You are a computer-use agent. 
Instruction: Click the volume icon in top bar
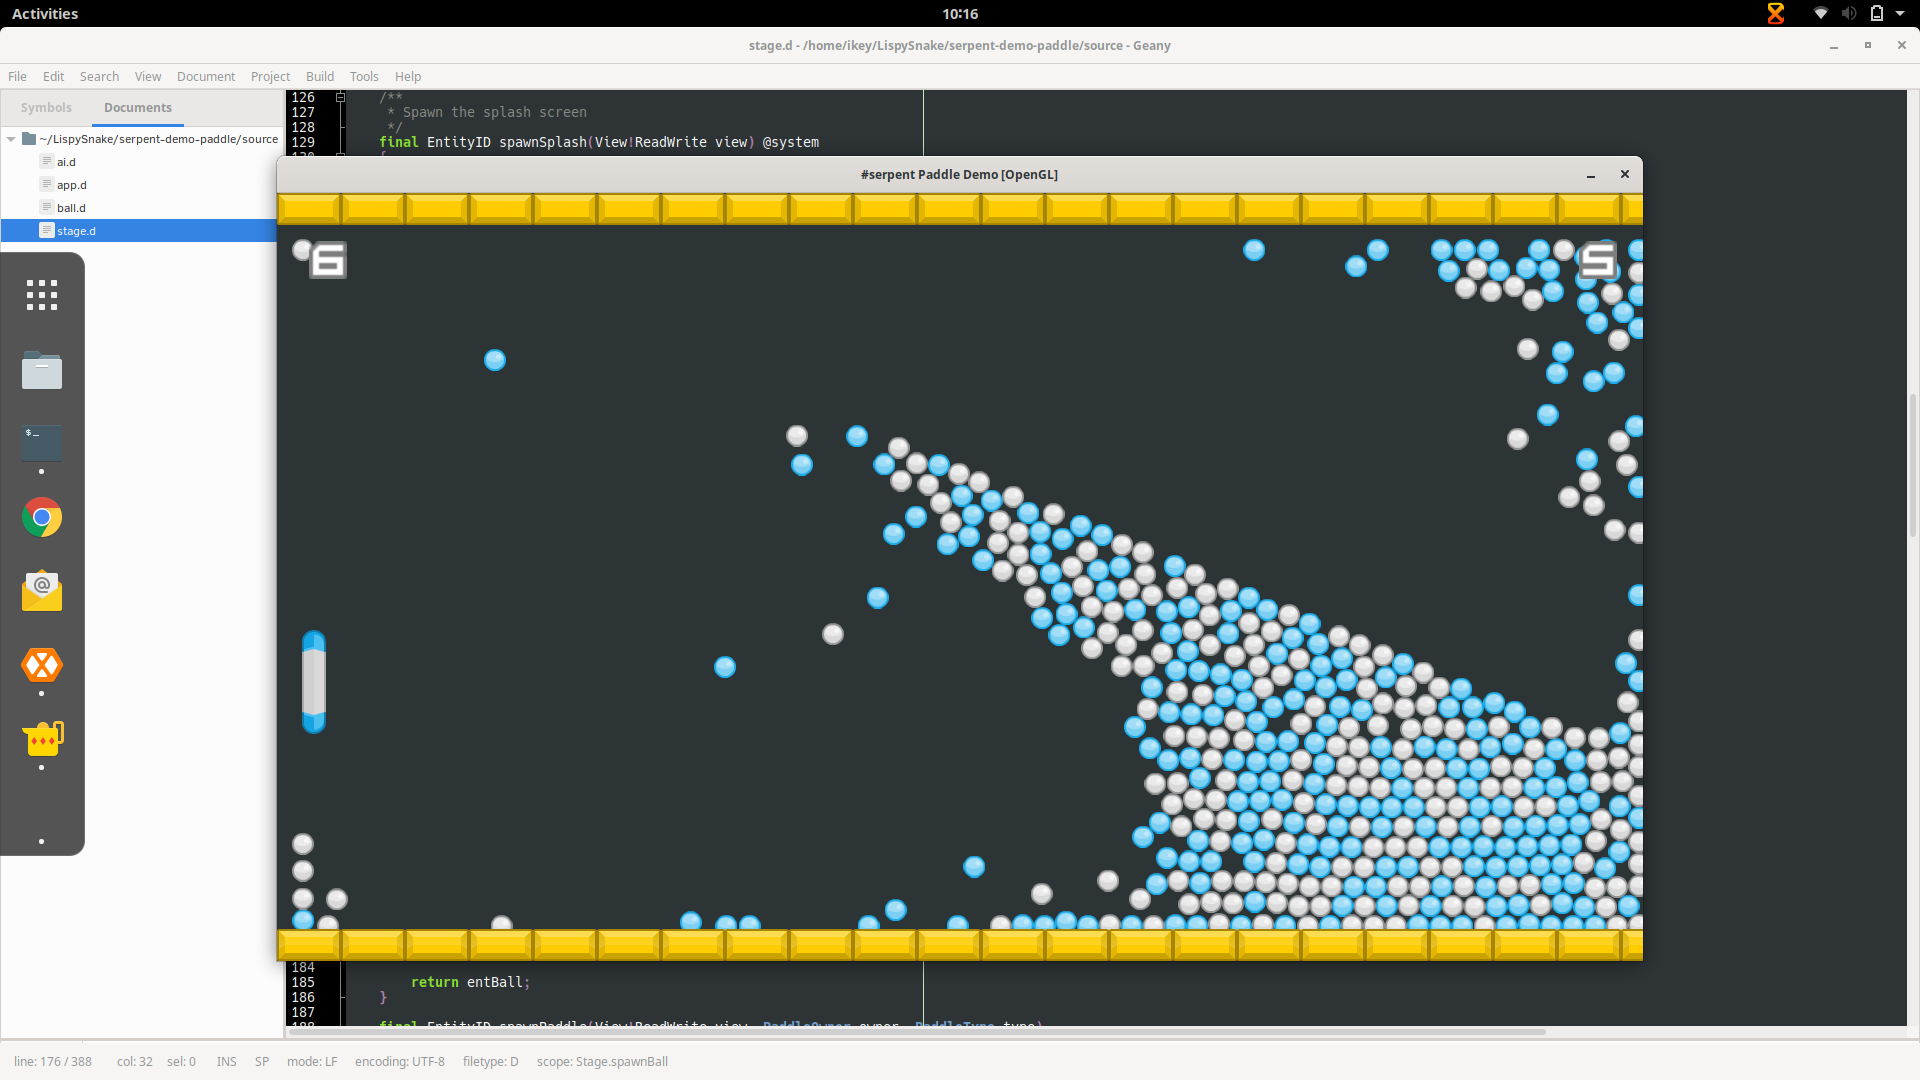pyautogui.click(x=1849, y=13)
